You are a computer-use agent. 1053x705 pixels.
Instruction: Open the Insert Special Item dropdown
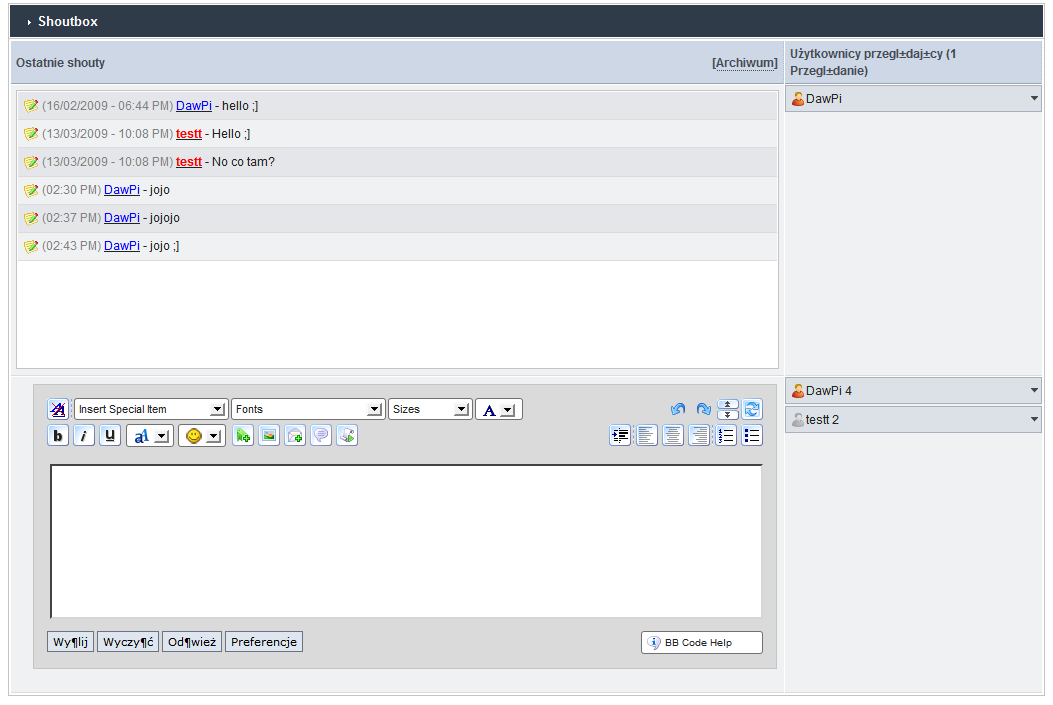tap(150, 409)
